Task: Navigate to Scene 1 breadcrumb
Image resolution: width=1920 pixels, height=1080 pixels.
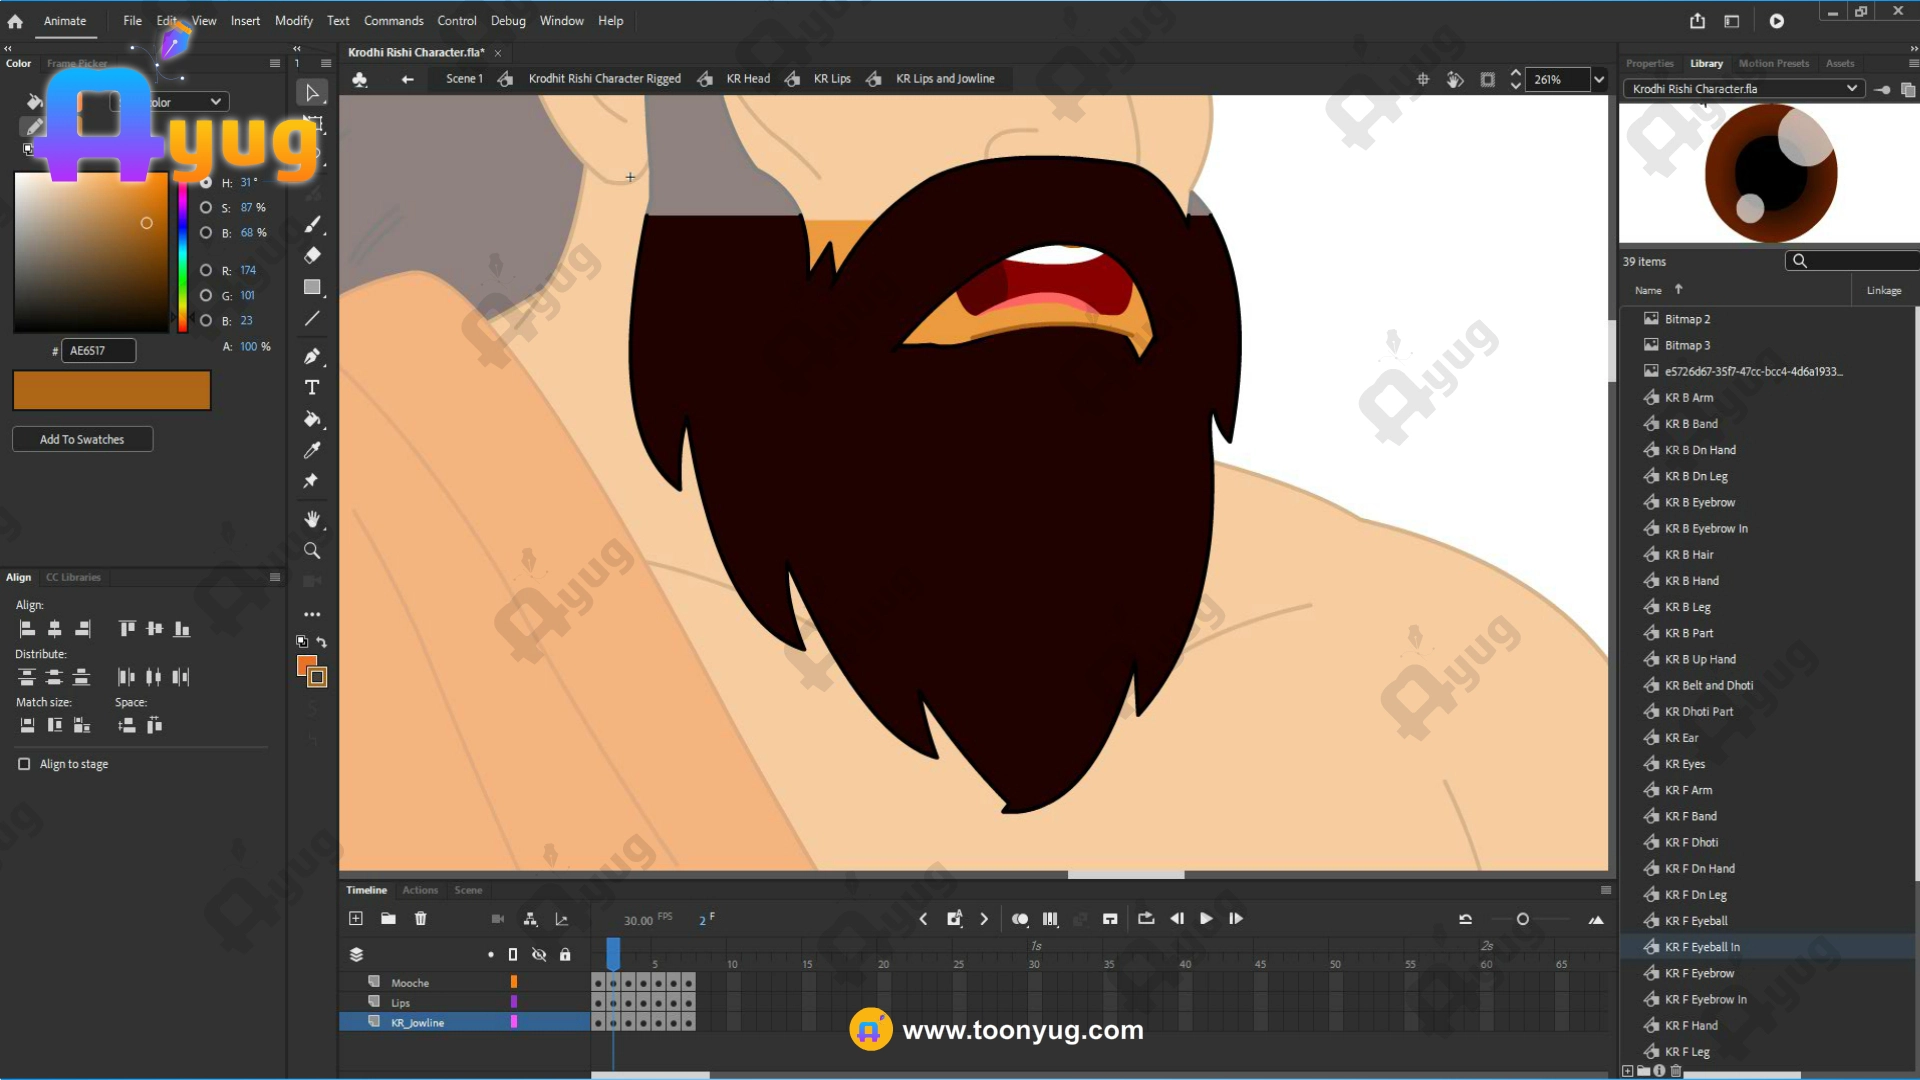Action: click(464, 79)
